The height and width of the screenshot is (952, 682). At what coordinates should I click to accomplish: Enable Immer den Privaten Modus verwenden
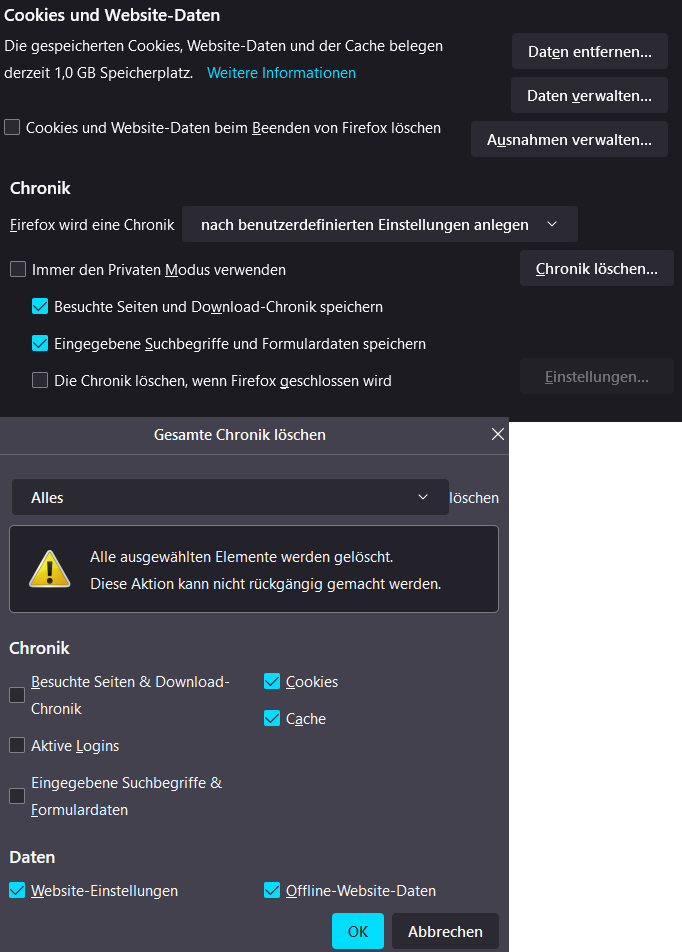coord(18,269)
